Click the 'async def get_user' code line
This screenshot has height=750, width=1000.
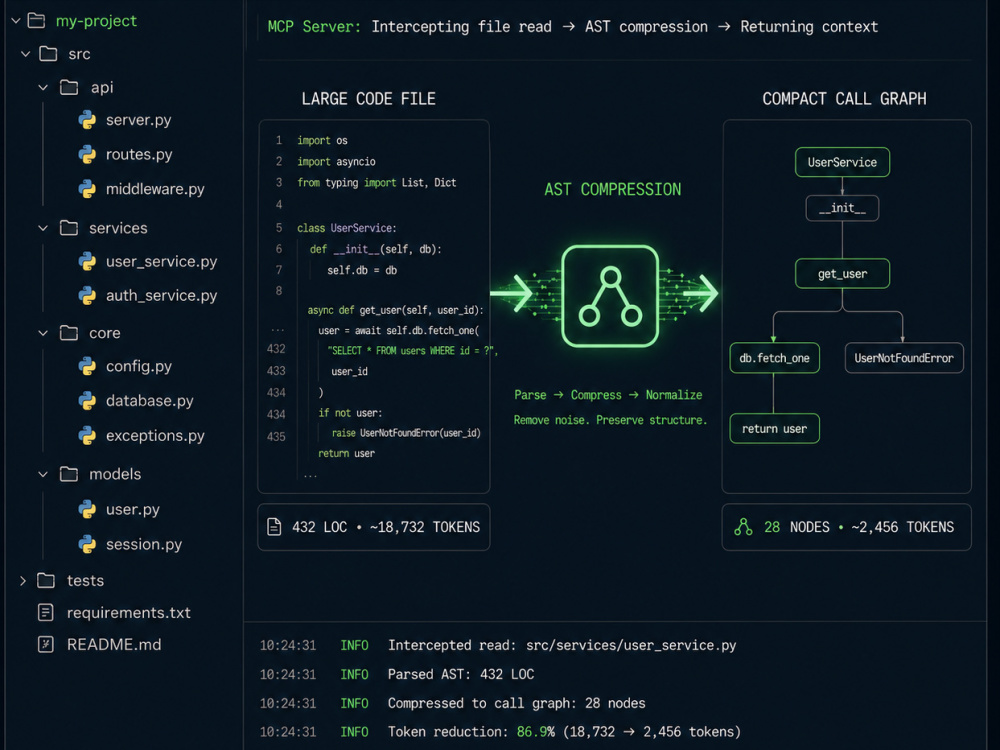click(395, 310)
